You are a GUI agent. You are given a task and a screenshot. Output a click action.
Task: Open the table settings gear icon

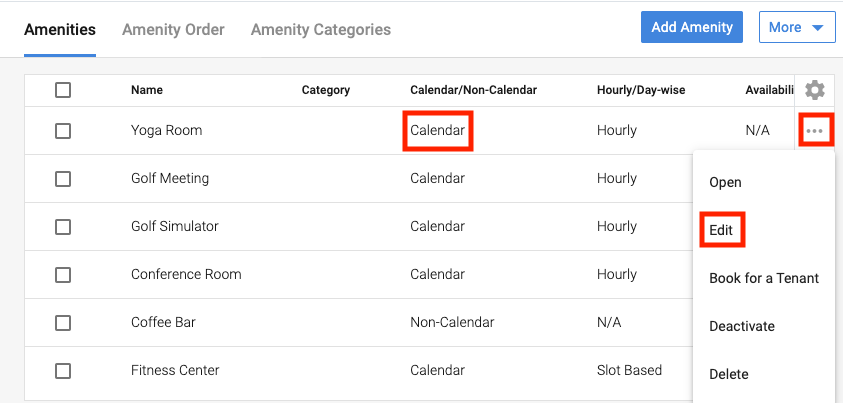[815, 90]
